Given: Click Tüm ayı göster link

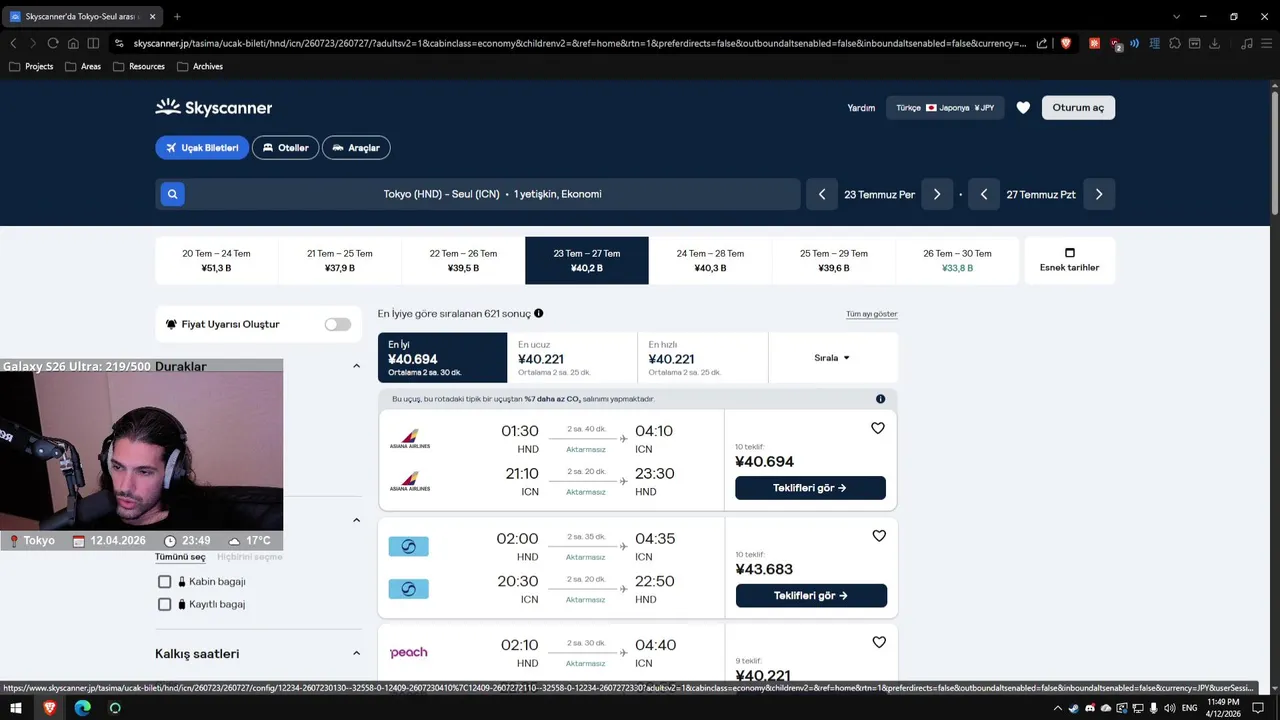Looking at the screenshot, I should (872, 314).
